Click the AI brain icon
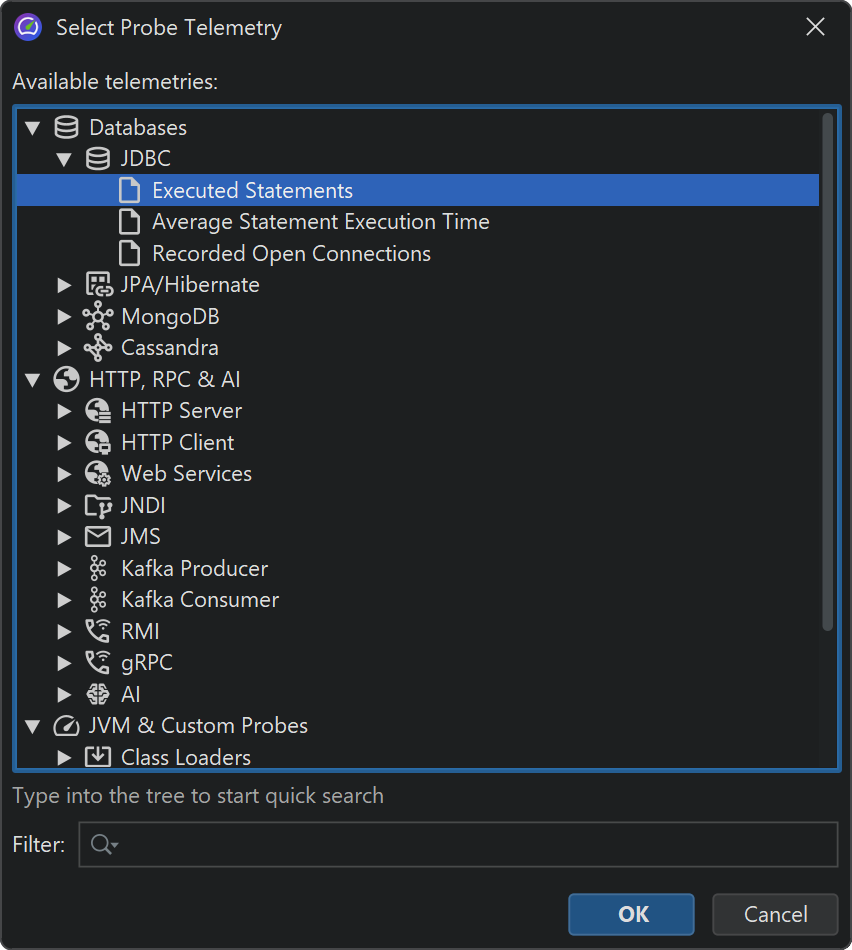The image size is (852, 950). pos(98,694)
